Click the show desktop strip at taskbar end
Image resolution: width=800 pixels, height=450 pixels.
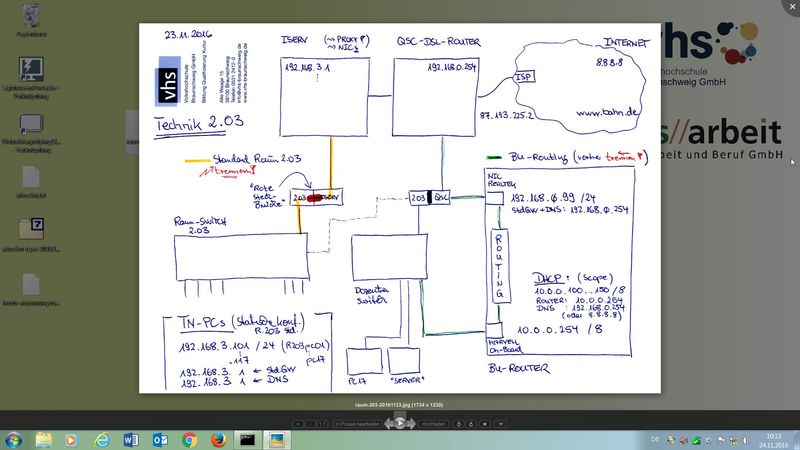tap(796, 440)
